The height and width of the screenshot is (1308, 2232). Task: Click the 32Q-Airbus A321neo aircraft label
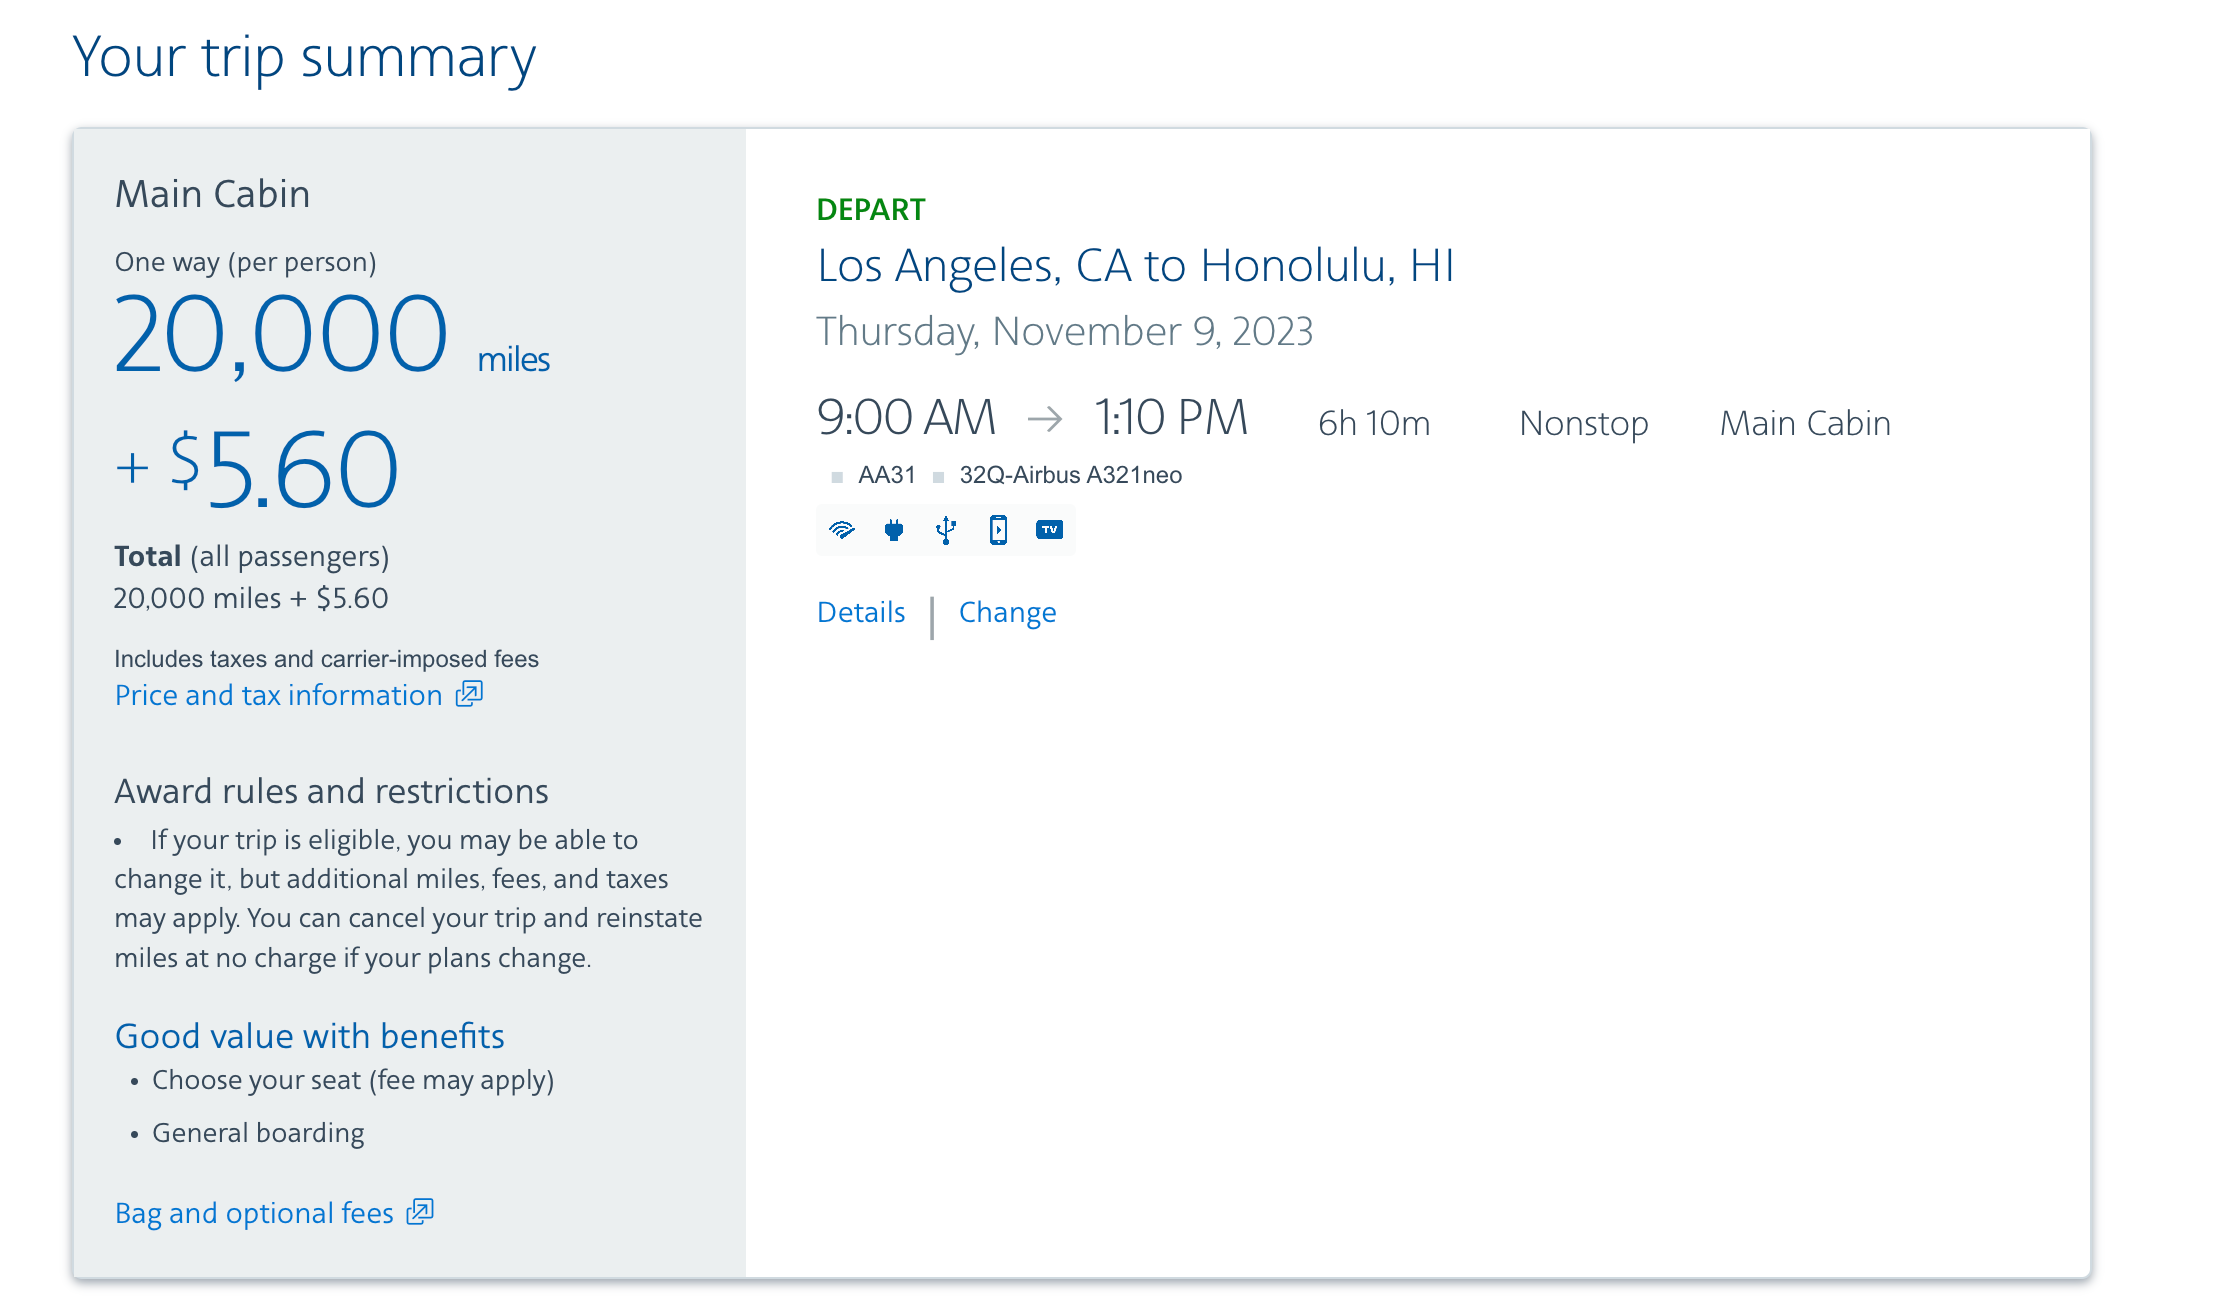(x=1070, y=475)
